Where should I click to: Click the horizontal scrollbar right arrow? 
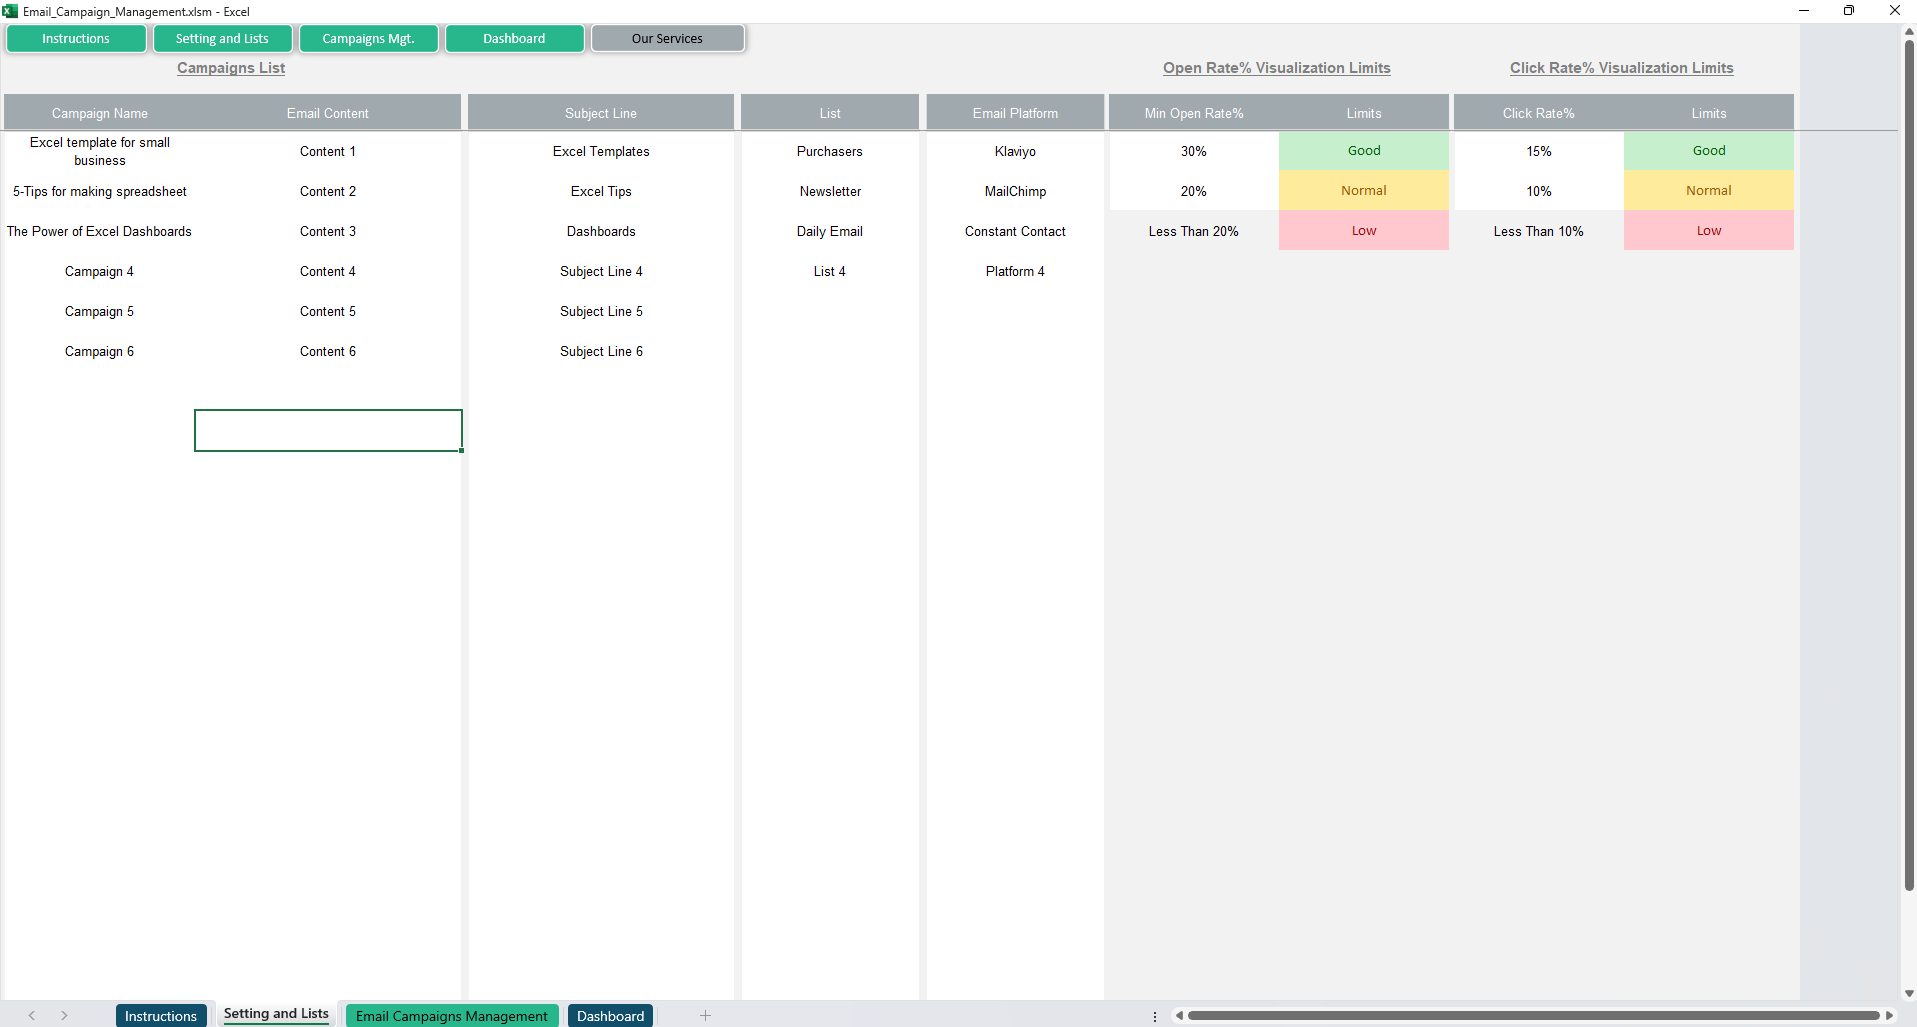(x=1889, y=1015)
